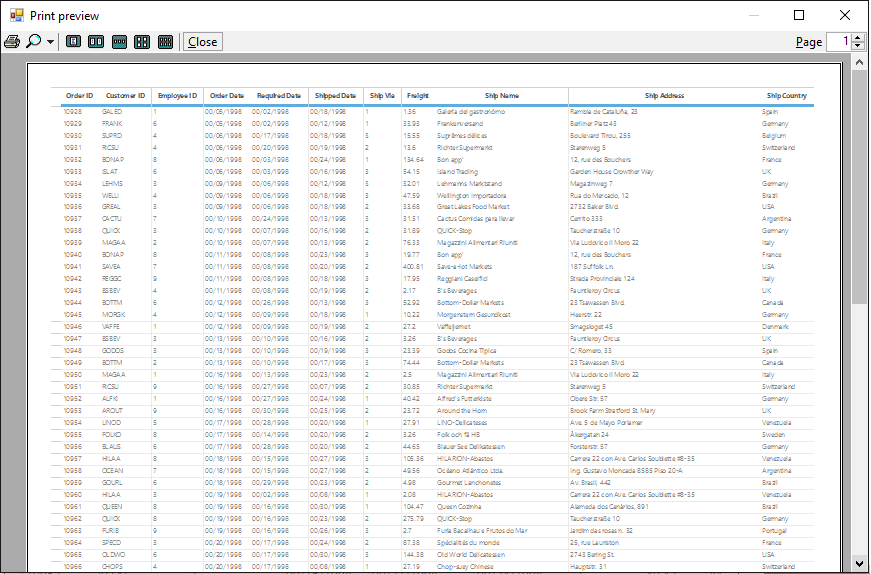Viewport: 871px width, 574px height.
Task: Click ship country Sweden
Action: pos(773,435)
